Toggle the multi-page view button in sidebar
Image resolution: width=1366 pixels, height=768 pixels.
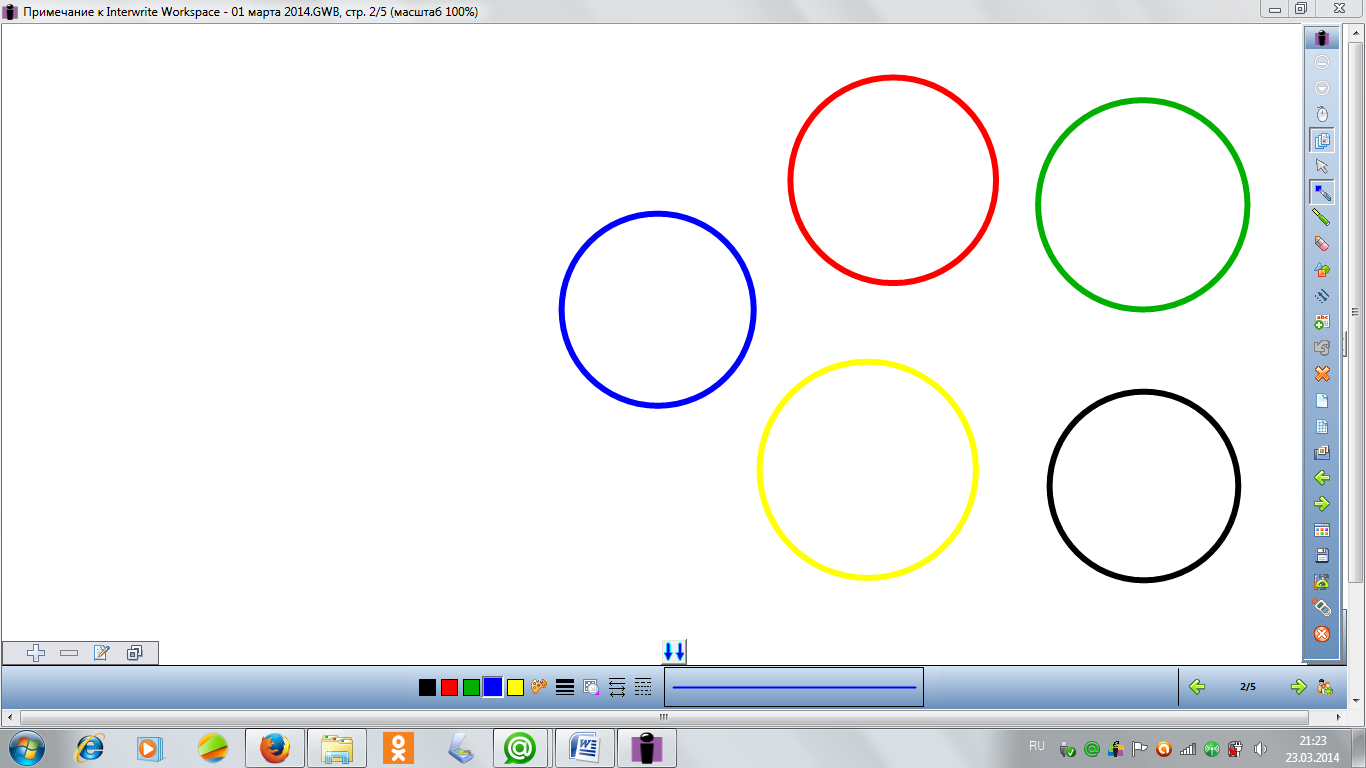[x=1322, y=141]
